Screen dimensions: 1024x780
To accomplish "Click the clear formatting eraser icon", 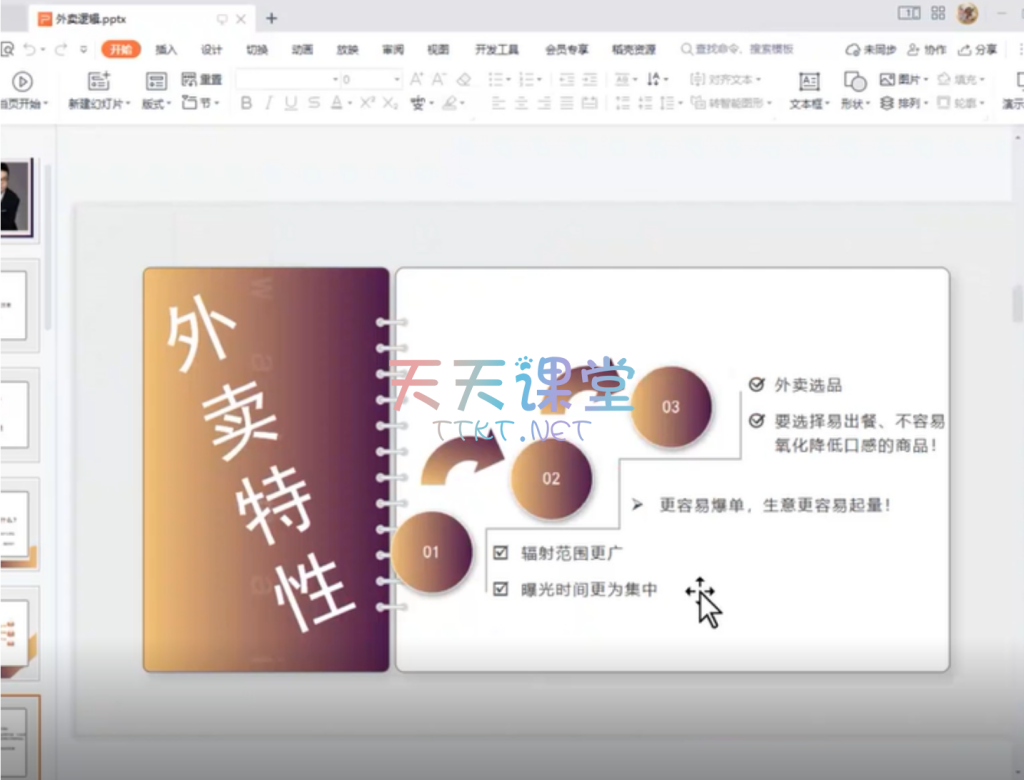I will click(463, 80).
